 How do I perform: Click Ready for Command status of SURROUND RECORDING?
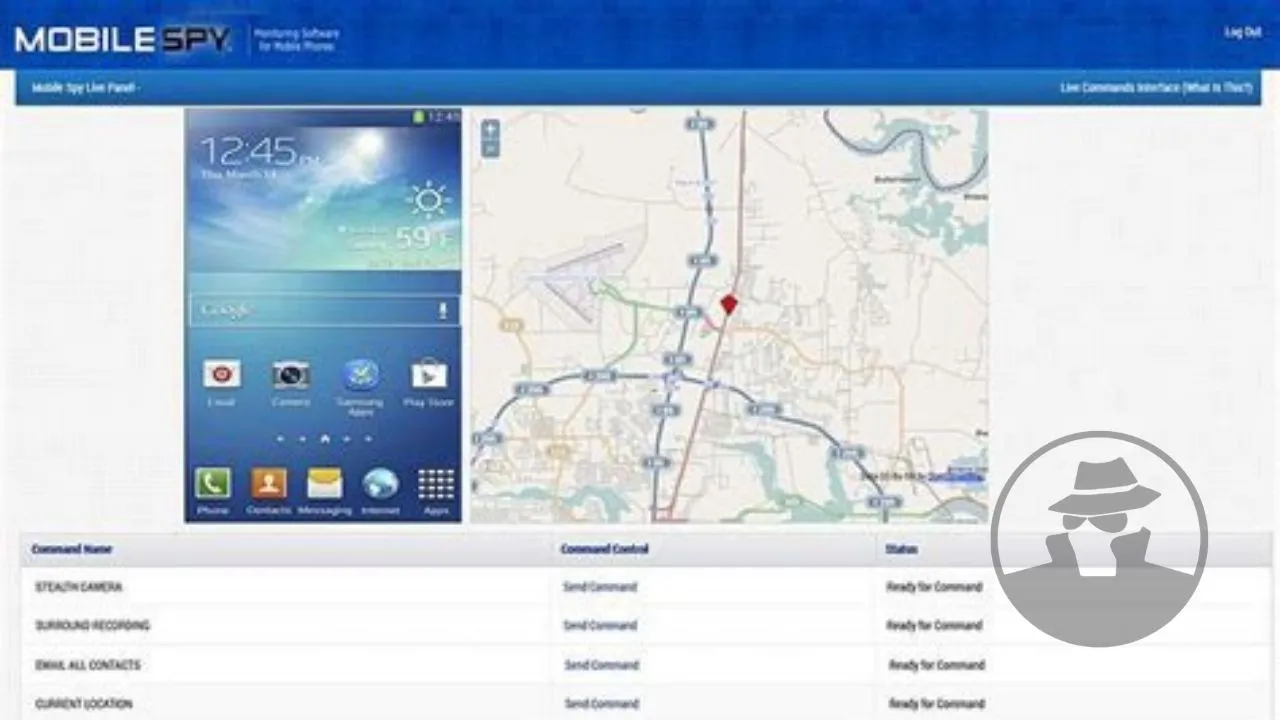click(x=934, y=626)
